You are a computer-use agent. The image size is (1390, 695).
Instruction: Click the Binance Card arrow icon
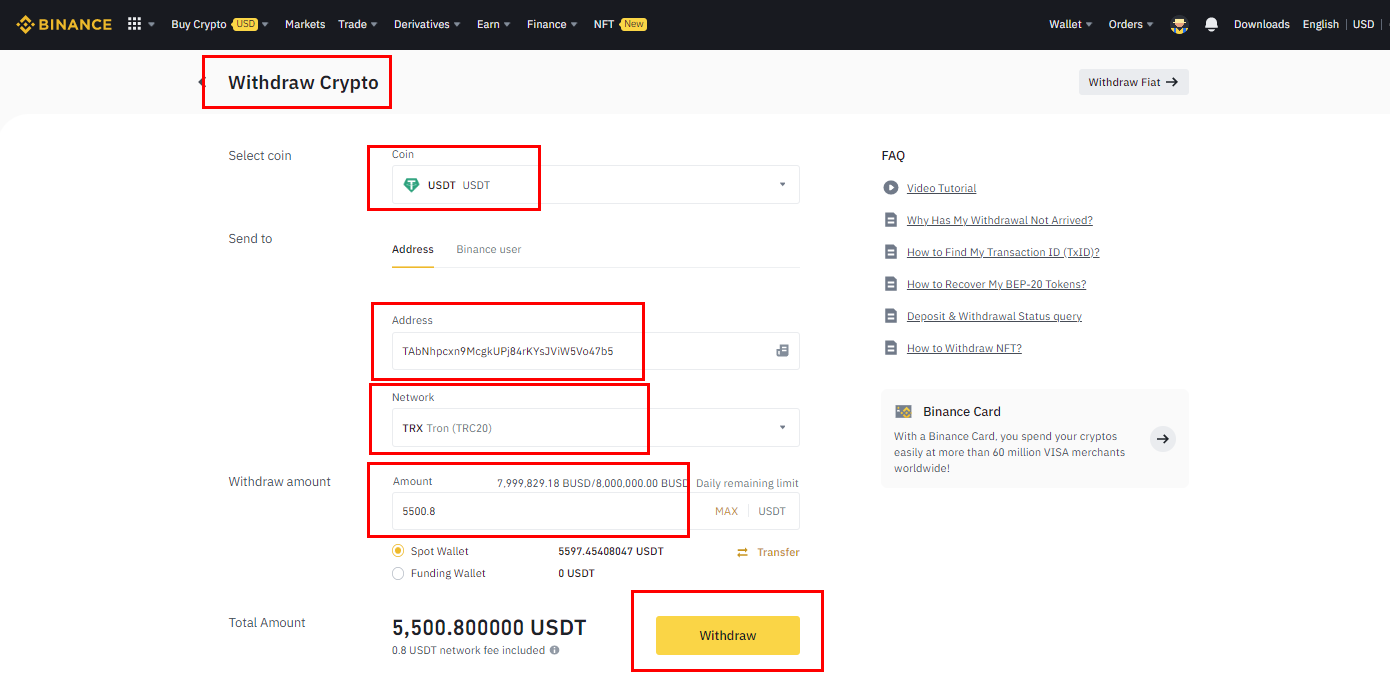point(1162,438)
